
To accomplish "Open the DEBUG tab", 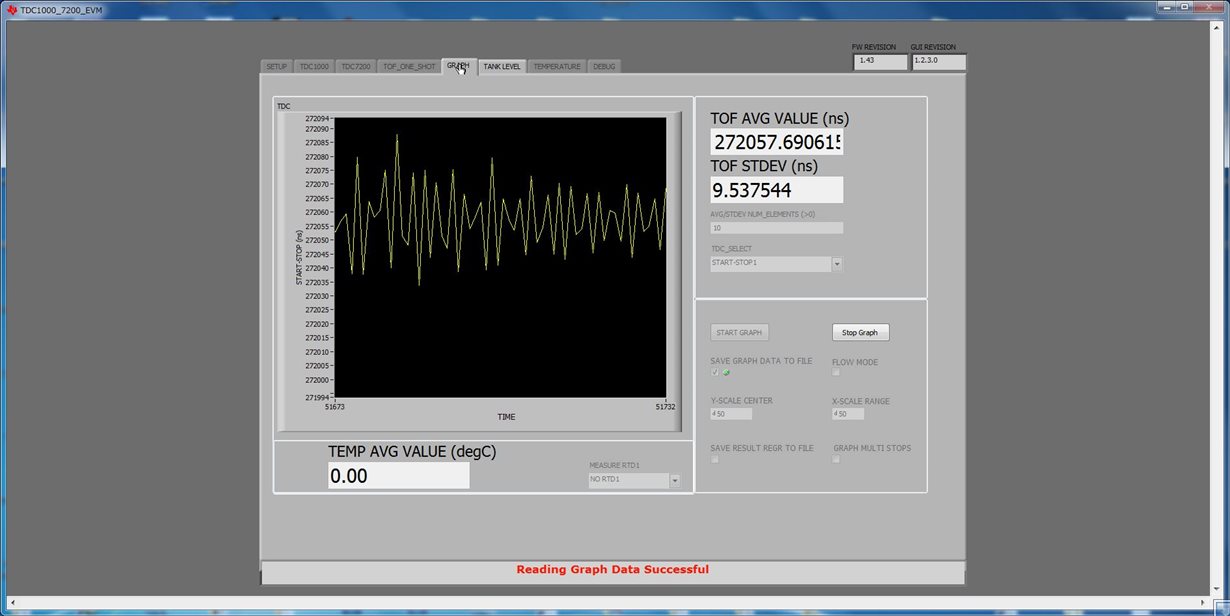I will [604, 67].
